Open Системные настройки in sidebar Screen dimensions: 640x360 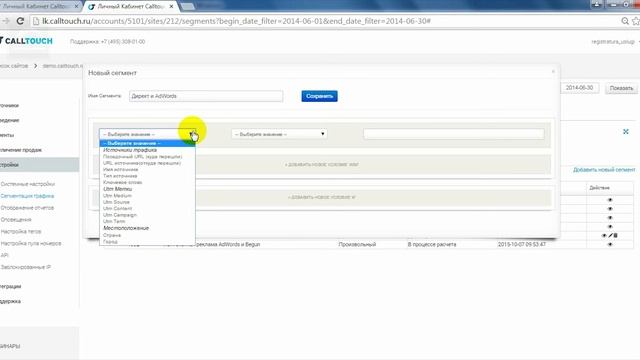coord(27,184)
